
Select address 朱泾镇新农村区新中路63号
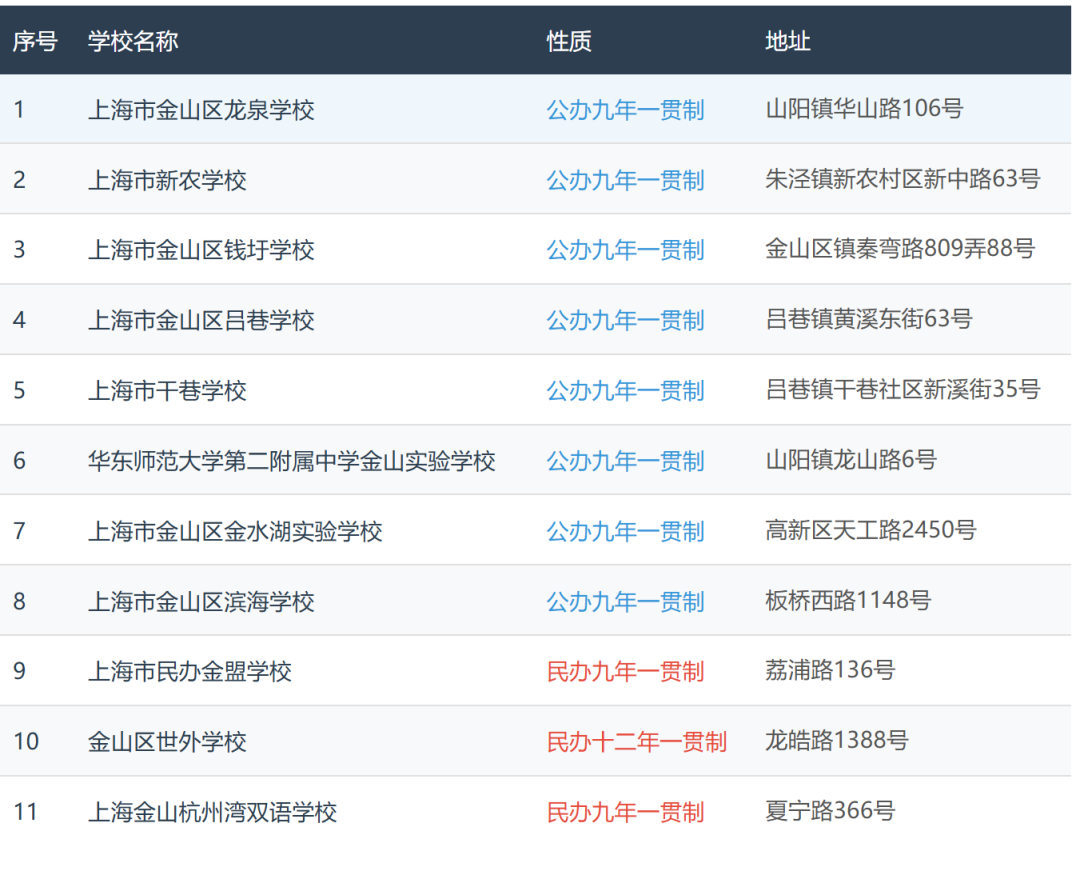coord(903,179)
